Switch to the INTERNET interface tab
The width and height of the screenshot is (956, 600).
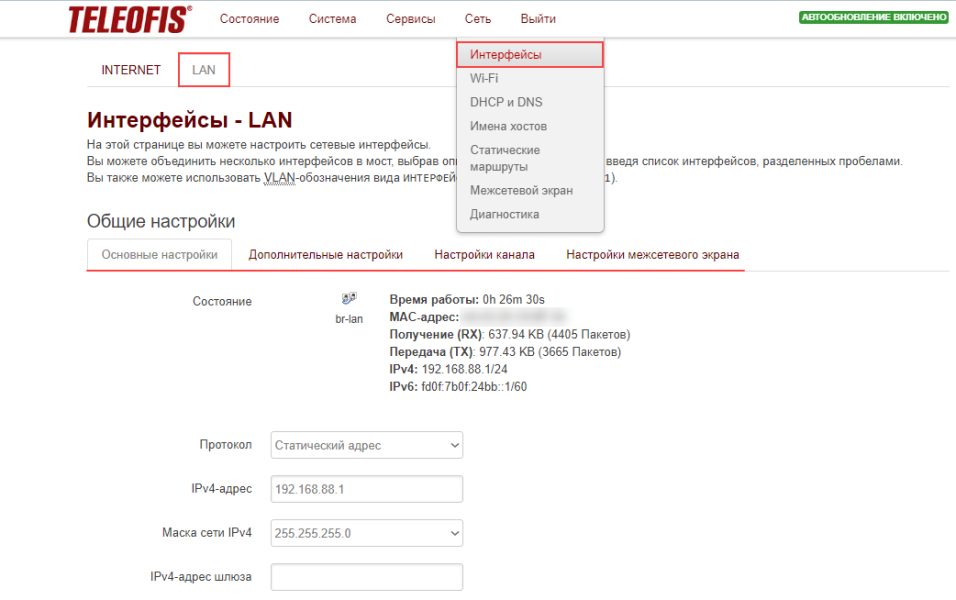click(x=131, y=70)
